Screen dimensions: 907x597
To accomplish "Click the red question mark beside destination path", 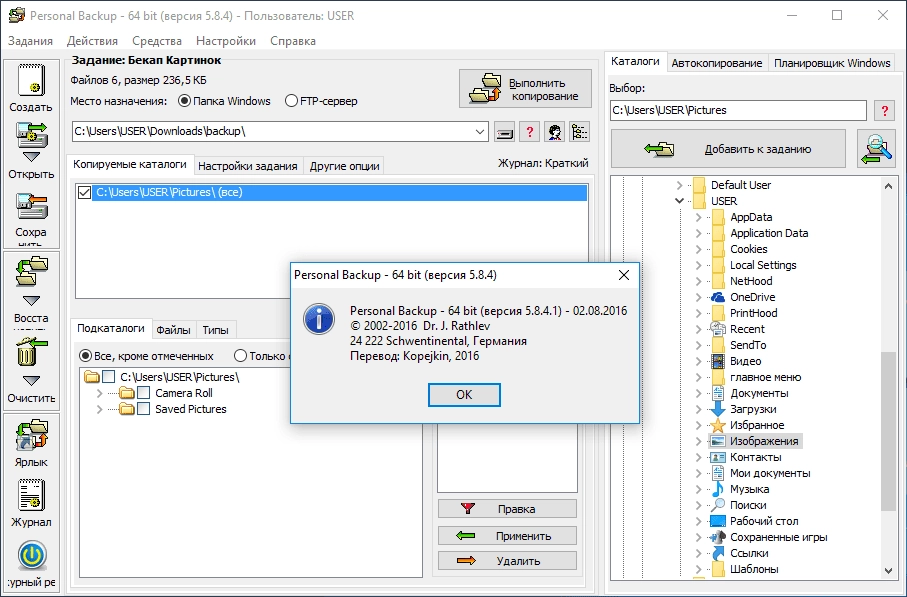I will click(529, 132).
